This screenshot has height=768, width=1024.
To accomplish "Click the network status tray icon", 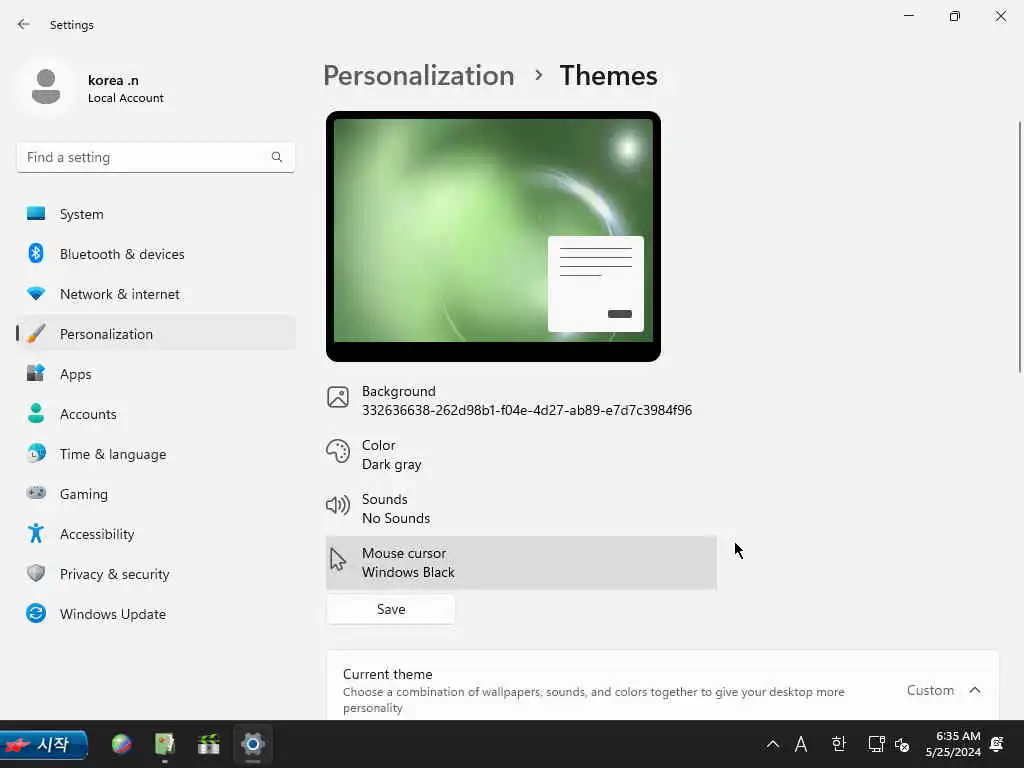I will [x=876, y=744].
